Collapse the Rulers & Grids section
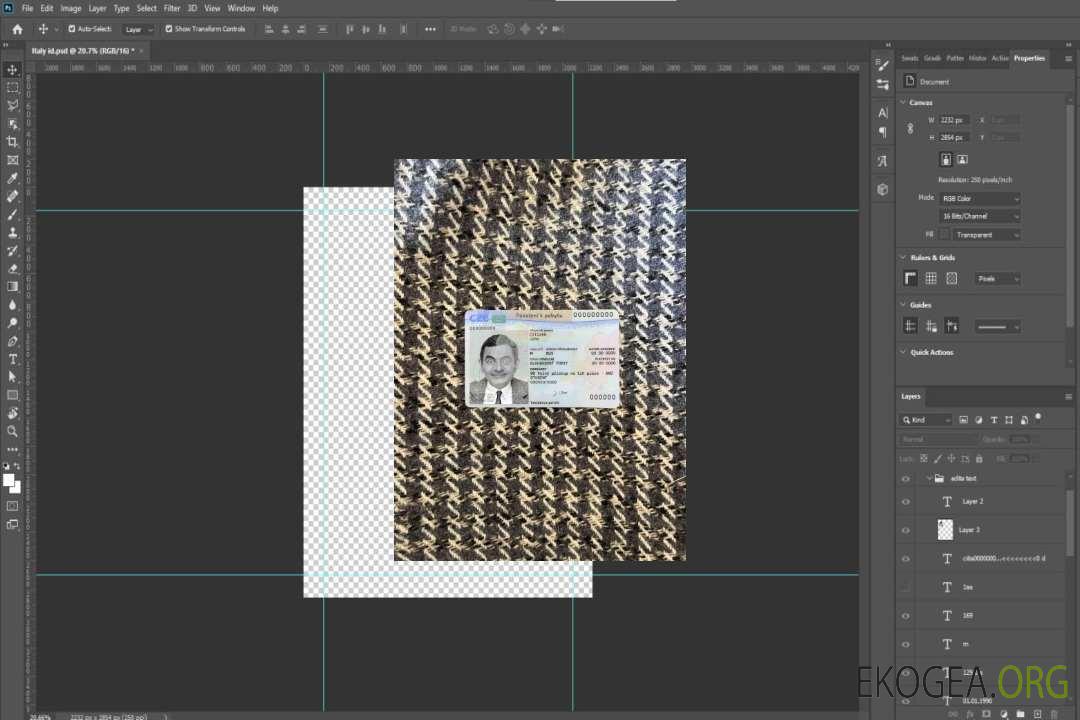Viewport: 1080px width, 720px height. pyautogui.click(x=903, y=258)
